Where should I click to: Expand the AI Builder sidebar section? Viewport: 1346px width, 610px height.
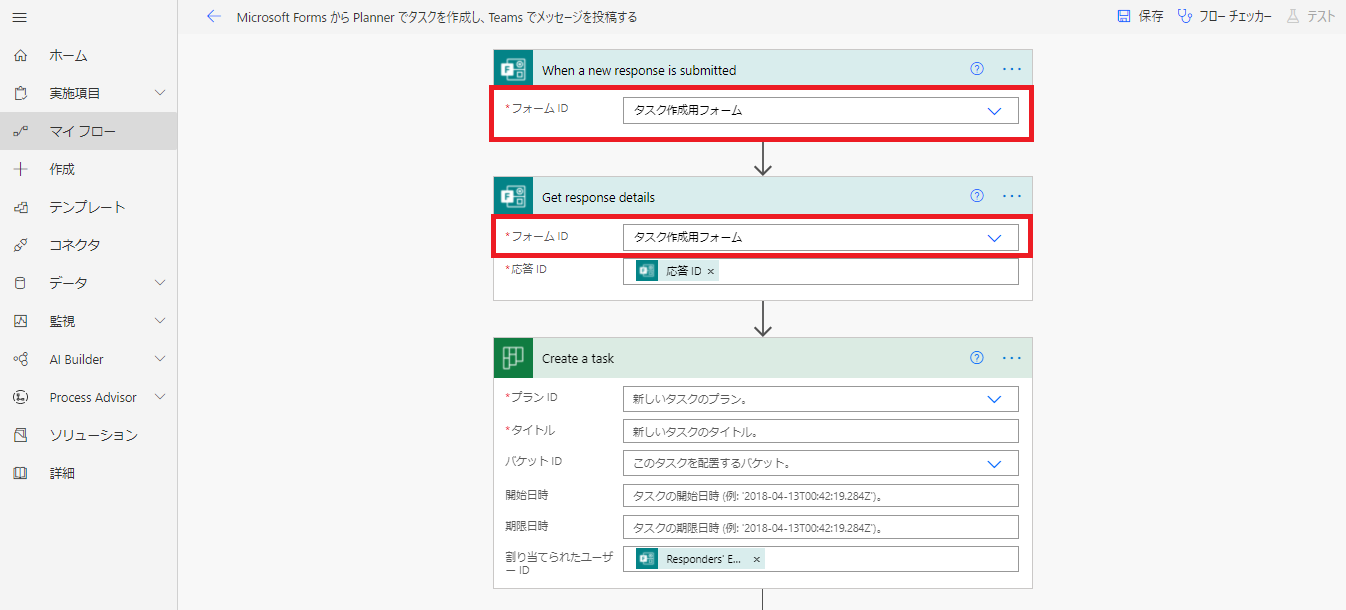coord(160,360)
